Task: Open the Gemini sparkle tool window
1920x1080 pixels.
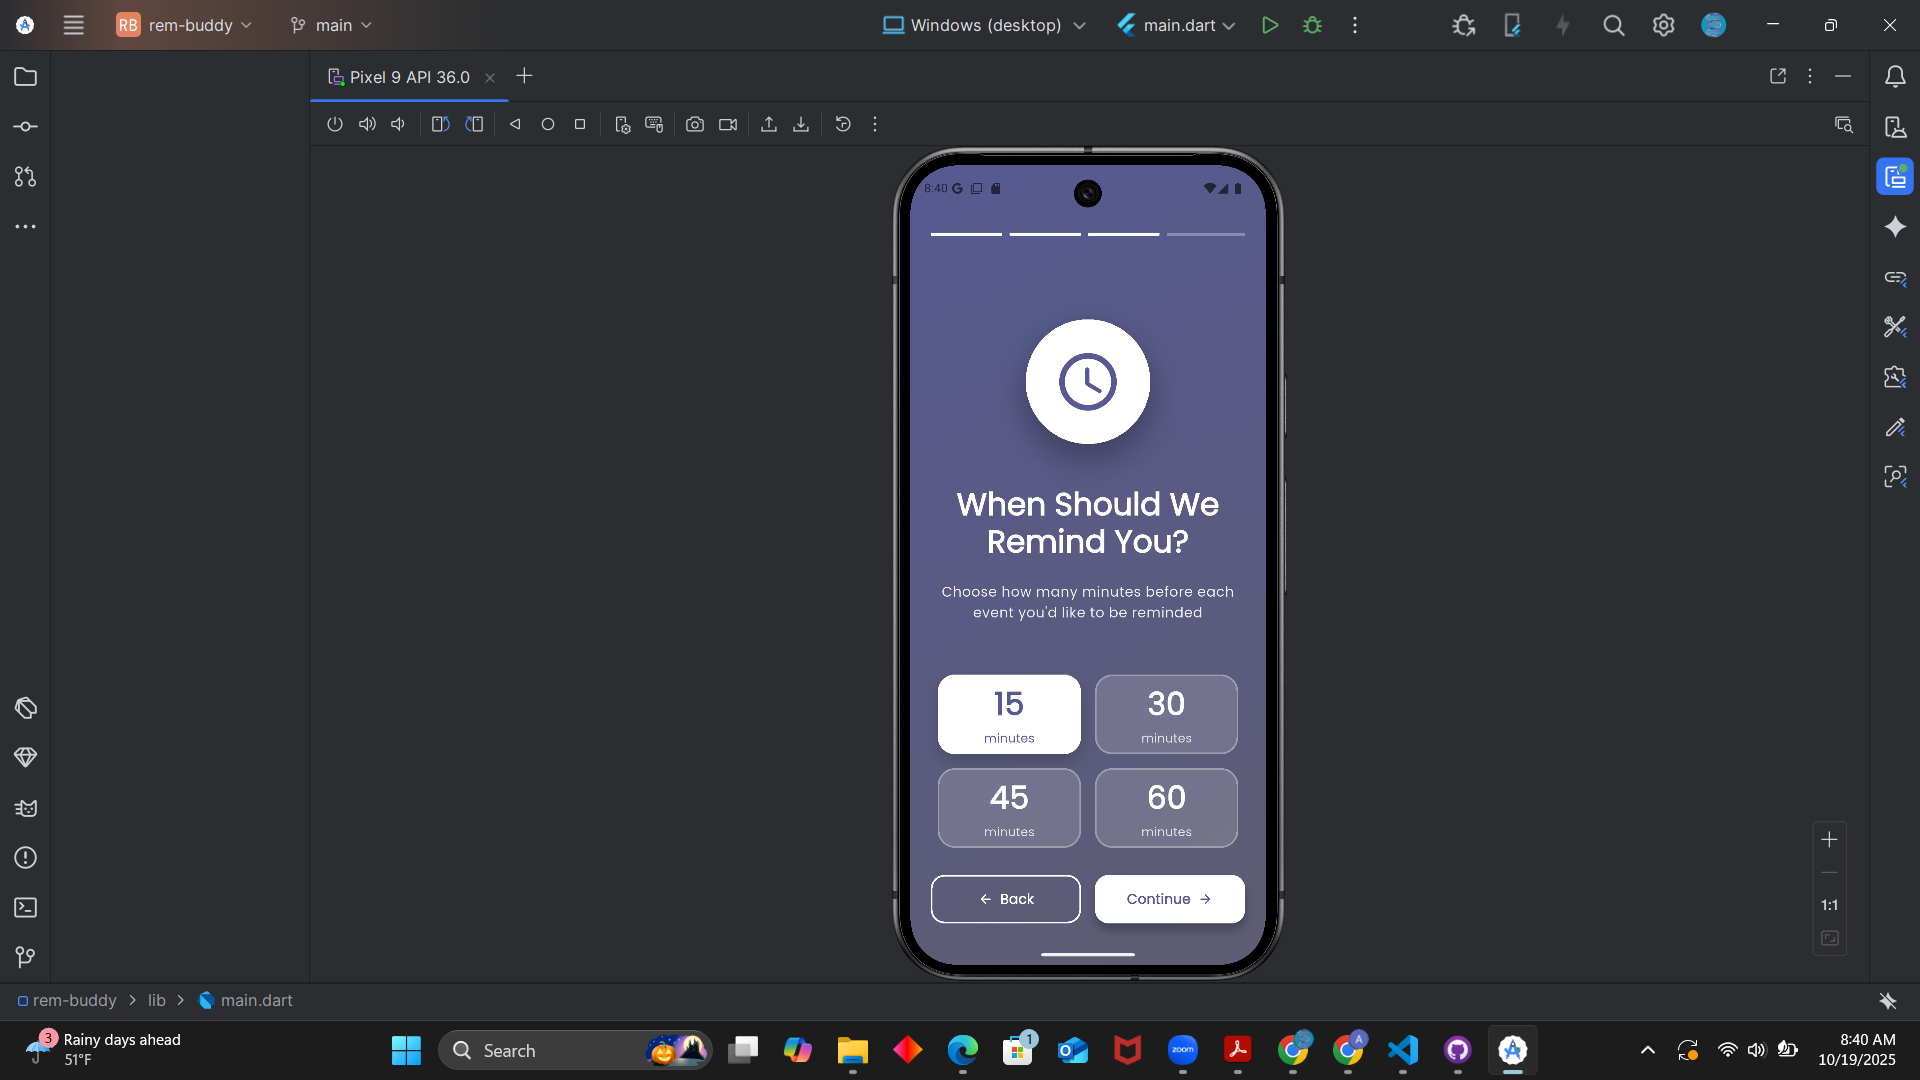Action: 1895,227
